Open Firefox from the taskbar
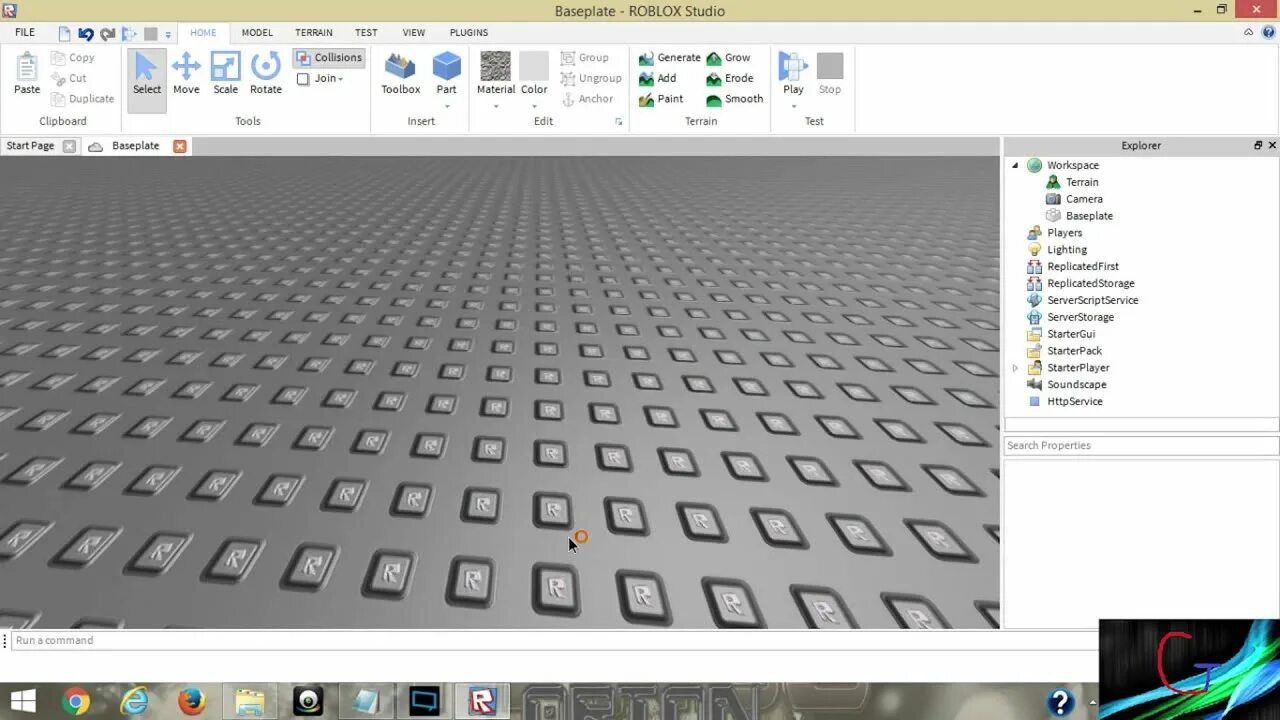Screen dimensions: 1280x720 pyautogui.click(x=191, y=702)
